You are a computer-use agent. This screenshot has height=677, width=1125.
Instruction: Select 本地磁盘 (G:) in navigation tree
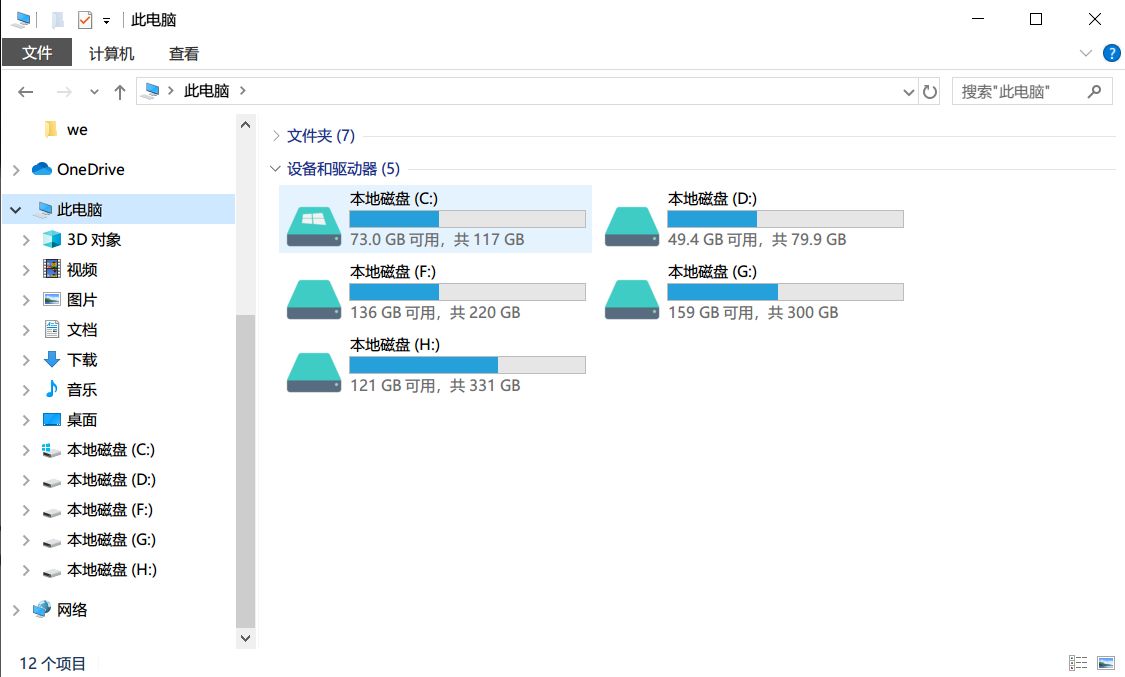pyautogui.click(x=110, y=540)
